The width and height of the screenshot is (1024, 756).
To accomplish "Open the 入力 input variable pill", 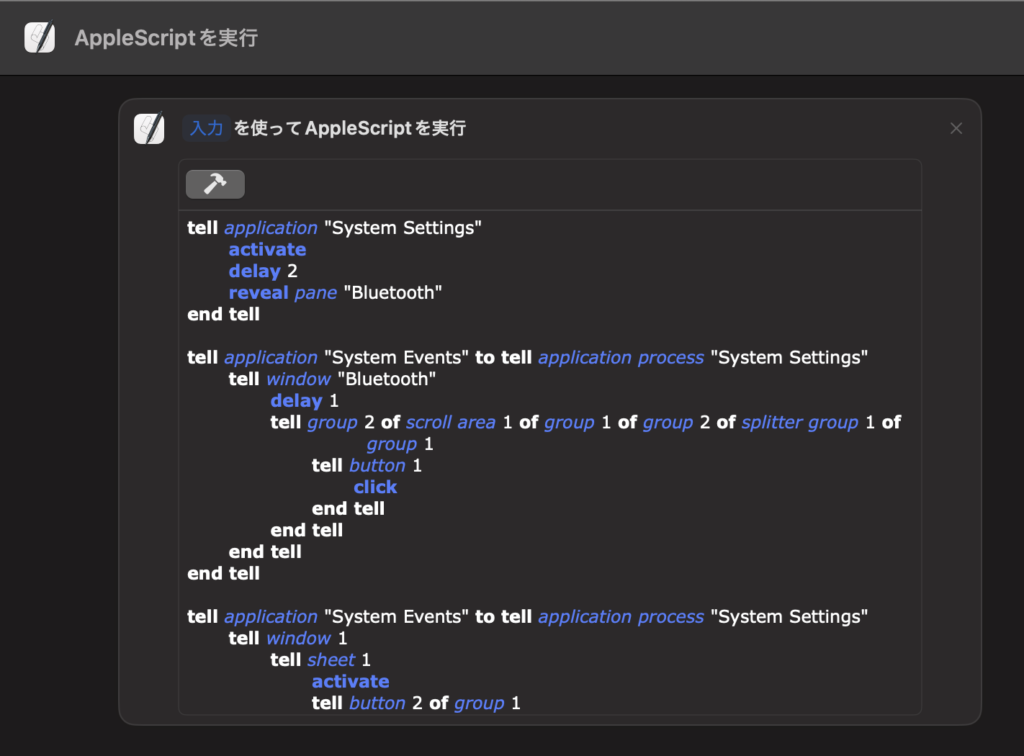I will tap(205, 128).
